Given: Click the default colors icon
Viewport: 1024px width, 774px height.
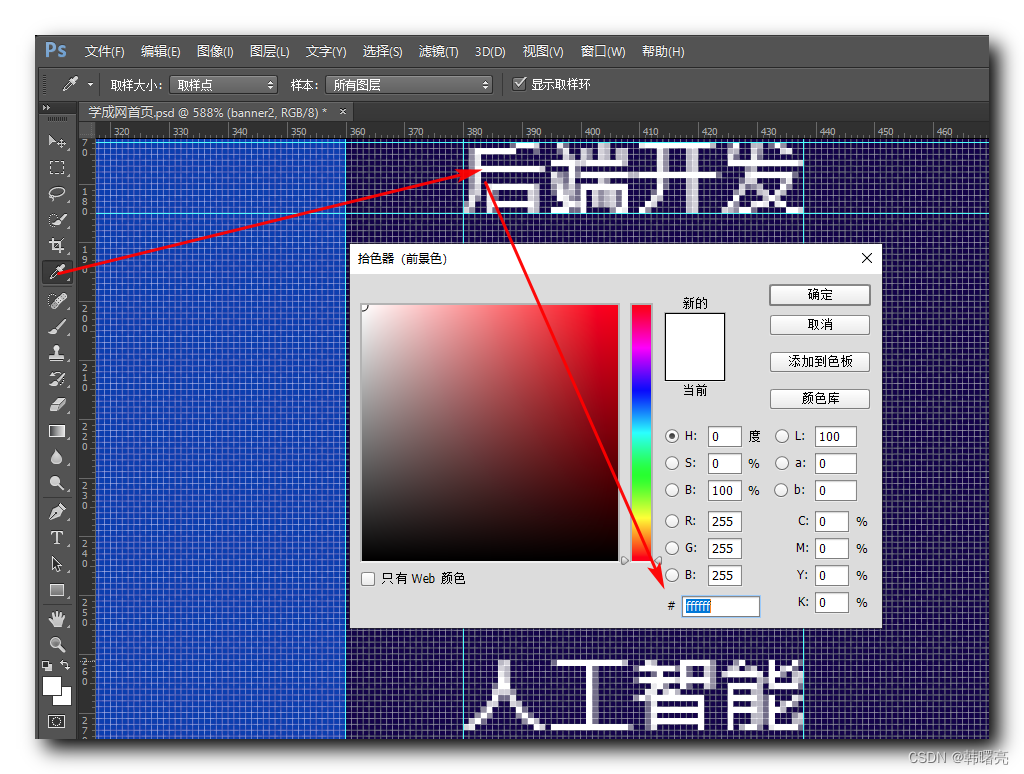Looking at the screenshot, I should click(x=47, y=666).
